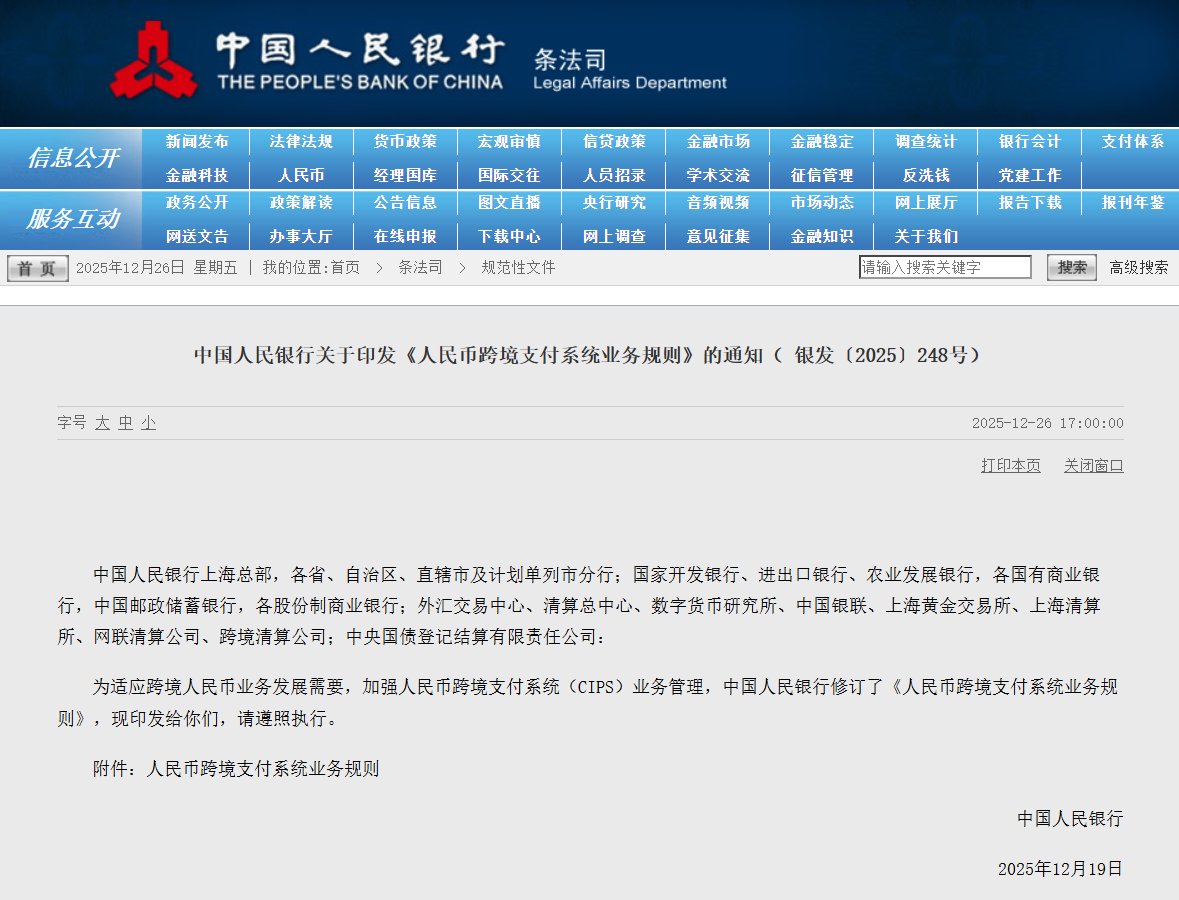Open the 报告下载 menu item
1179x900 pixels.
(1029, 203)
